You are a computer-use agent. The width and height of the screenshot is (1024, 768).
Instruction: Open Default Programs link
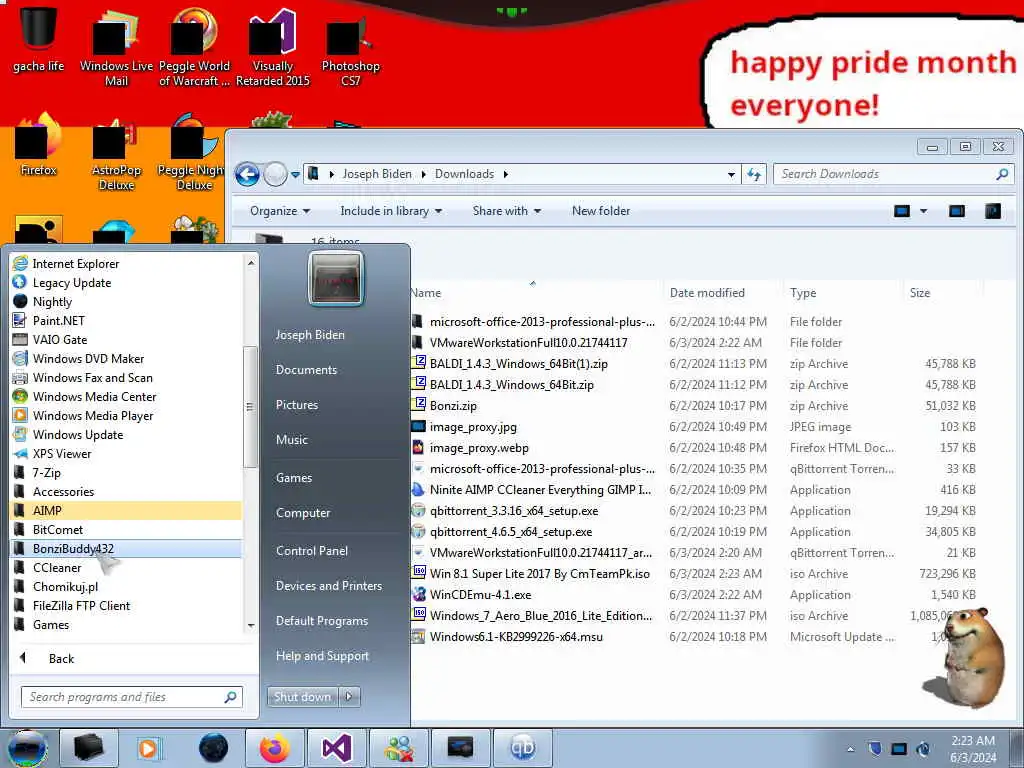tap(321, 620)
